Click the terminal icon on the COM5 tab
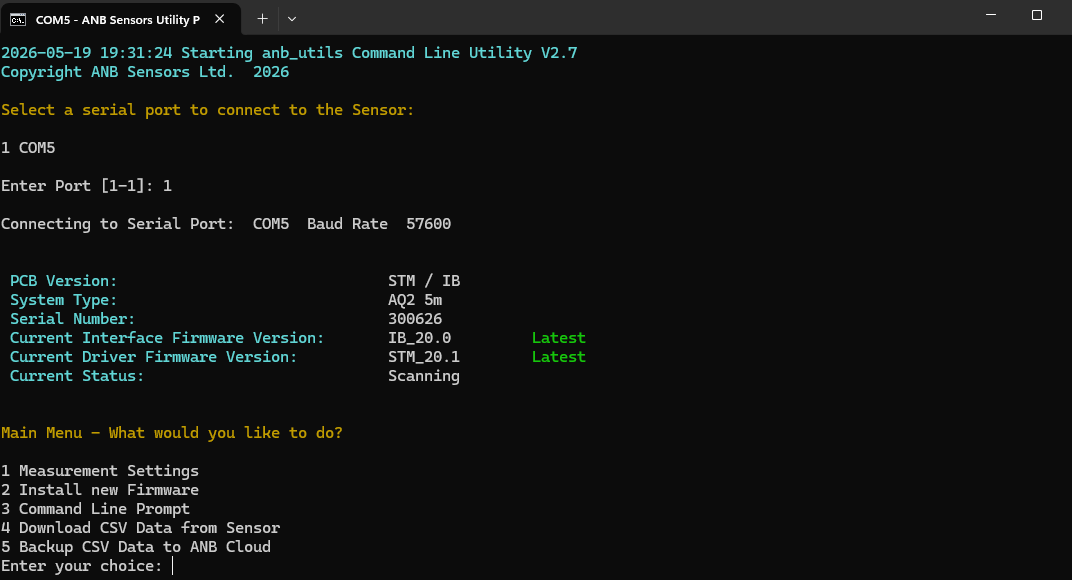 18,20
